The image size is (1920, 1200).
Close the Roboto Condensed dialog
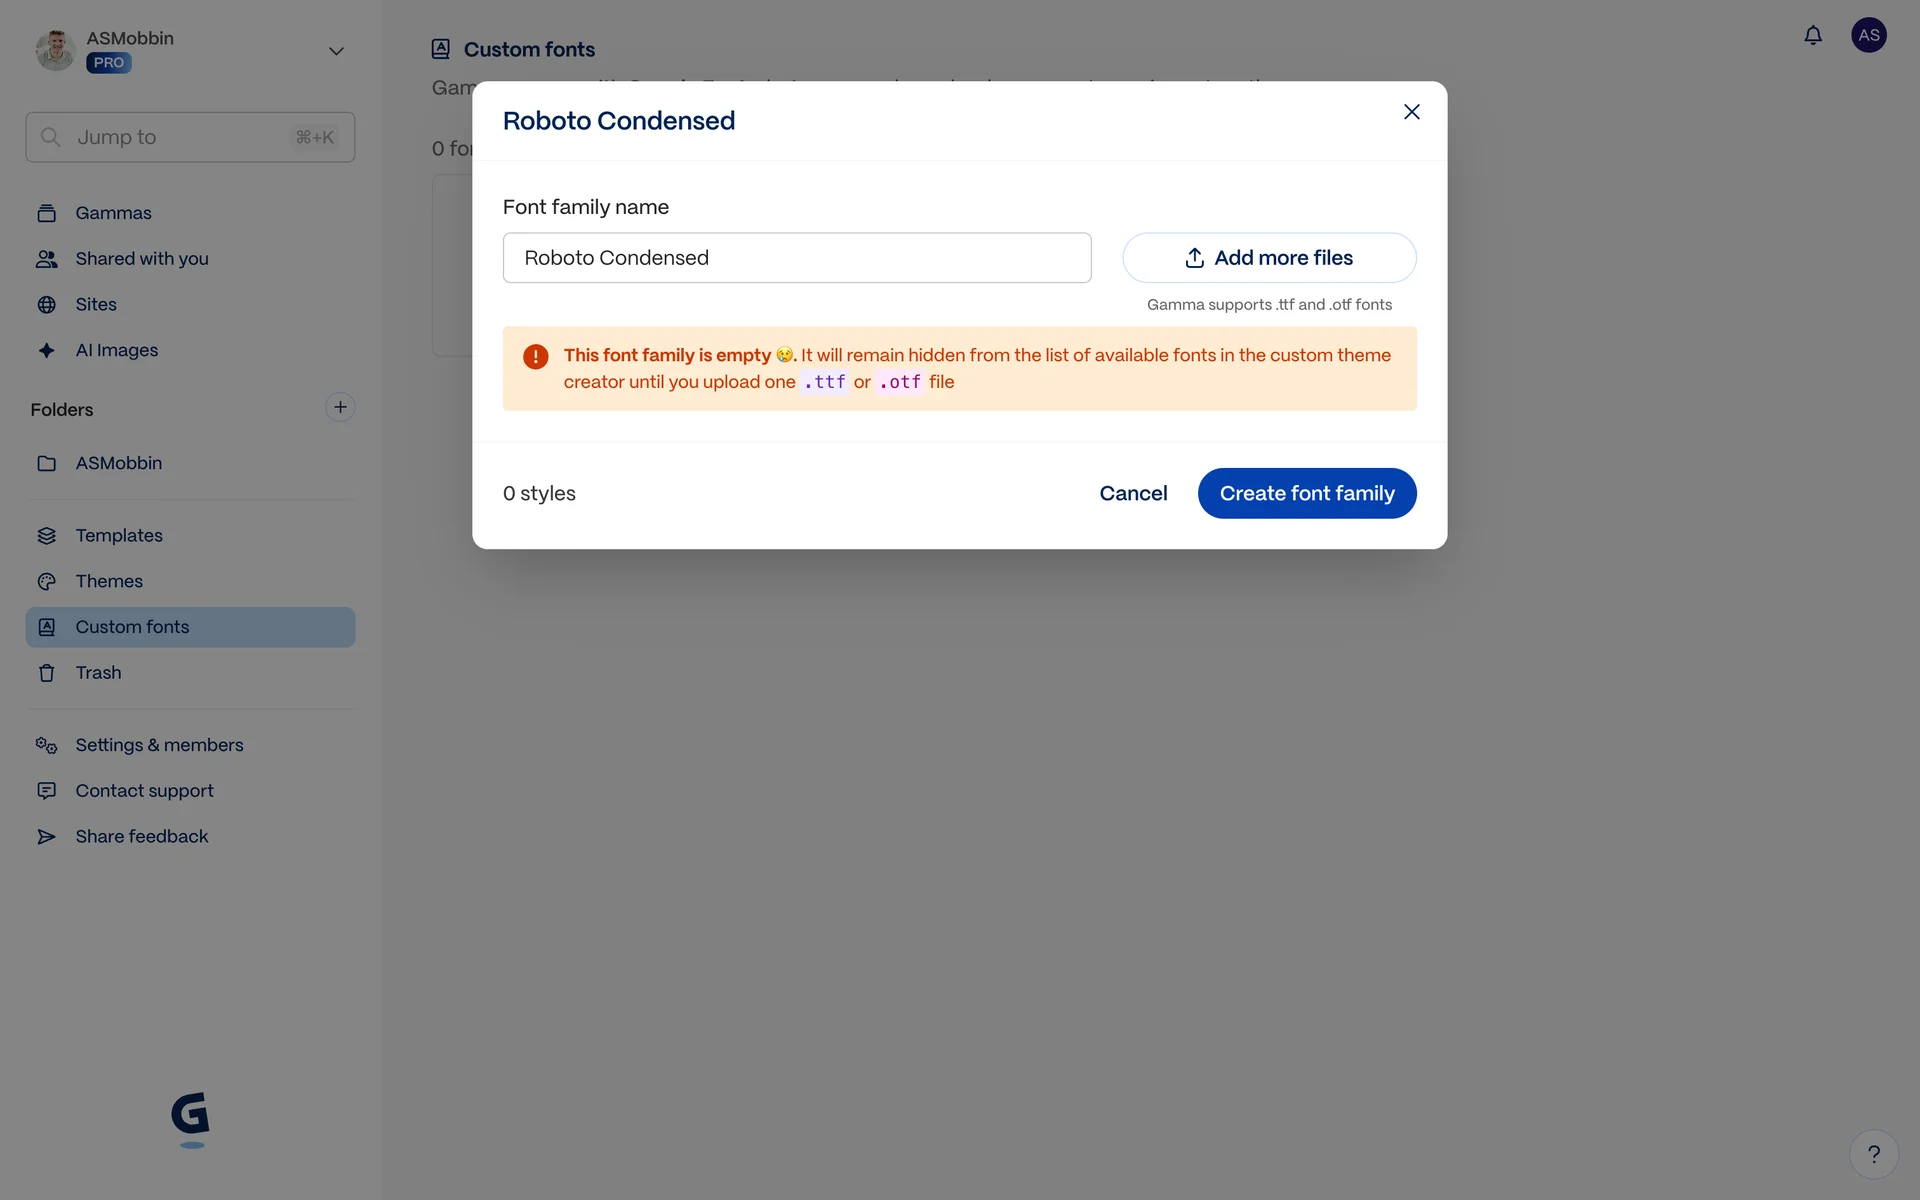(1411, 112)
